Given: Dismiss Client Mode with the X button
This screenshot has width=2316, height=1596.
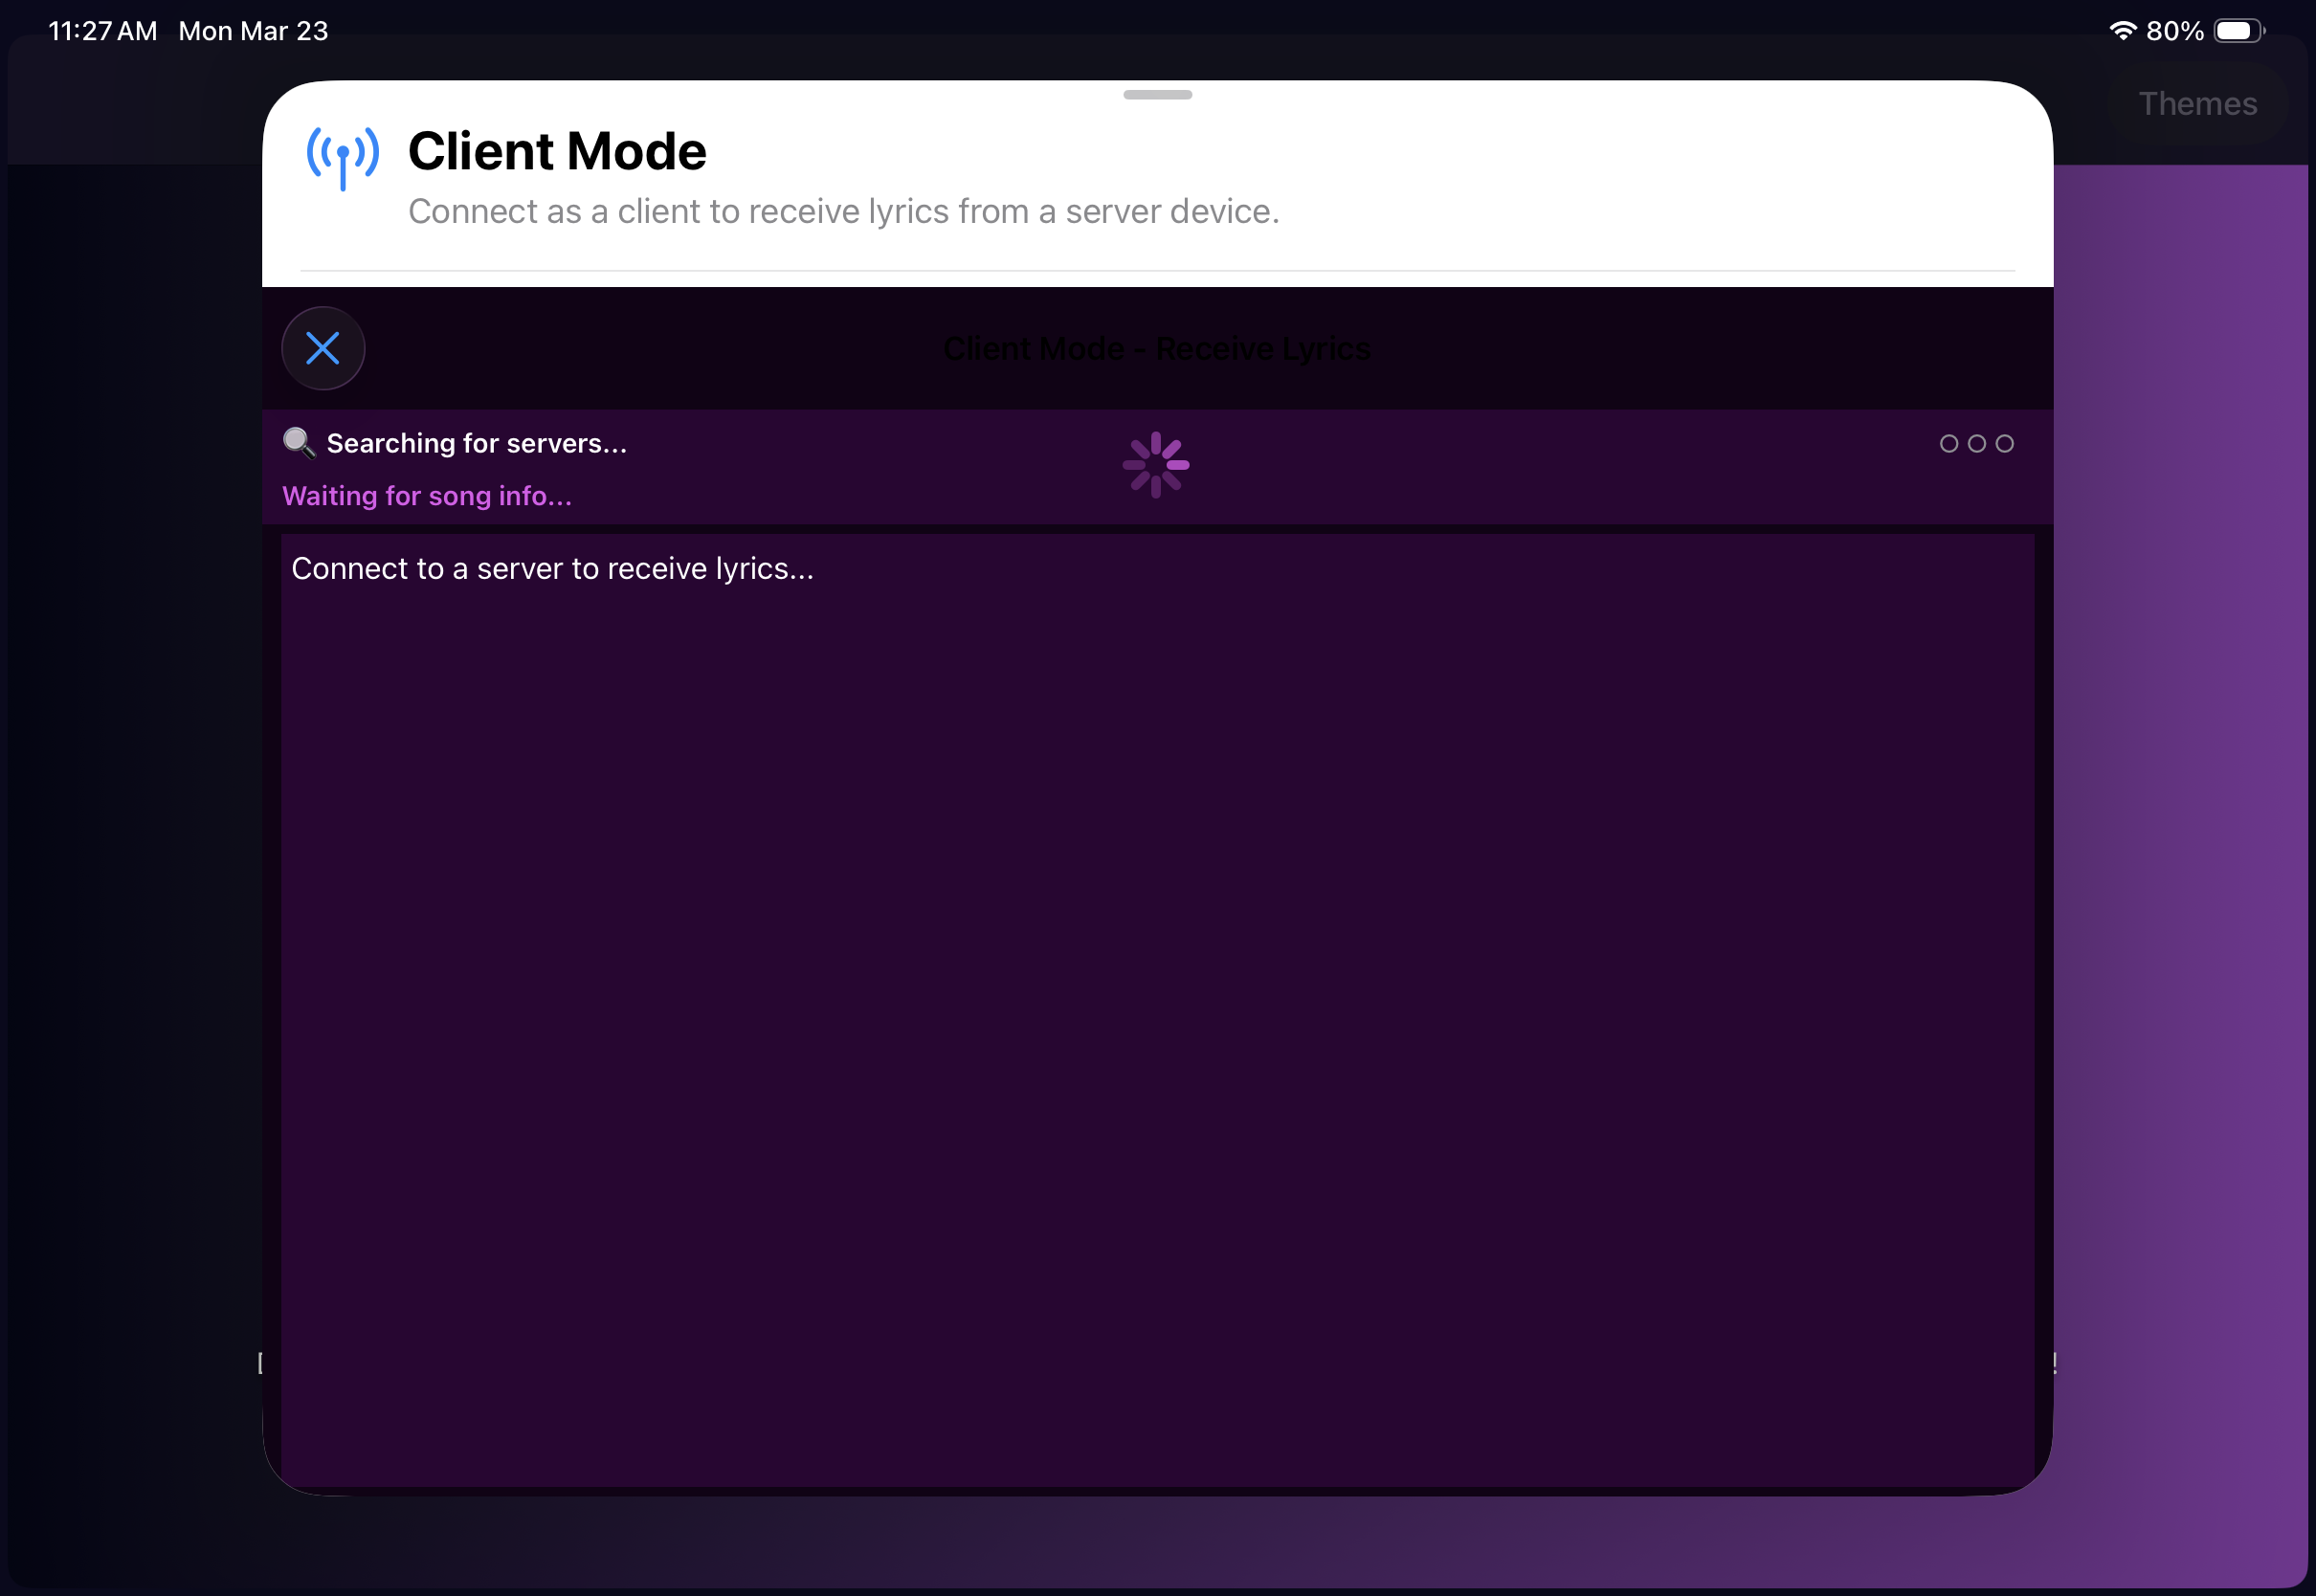Looking at the screenshot, I should [x=322, y=348].
